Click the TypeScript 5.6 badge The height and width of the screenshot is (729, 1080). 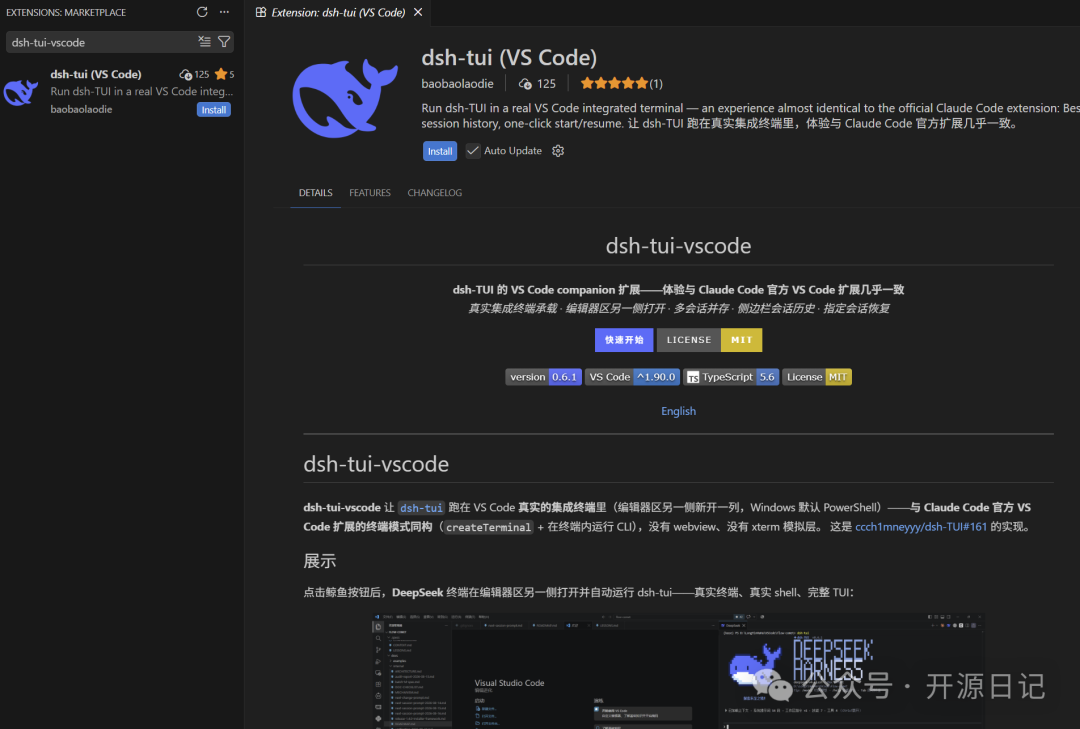(731, 377)
